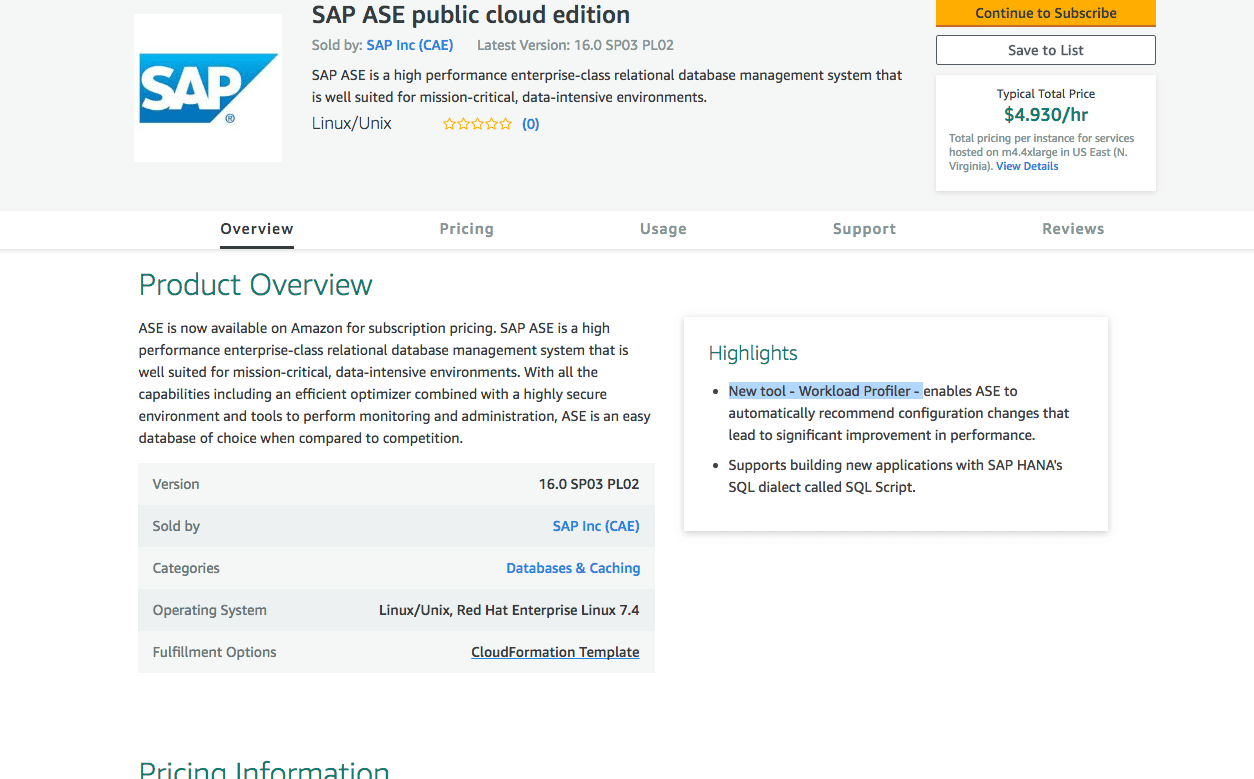Click the Pricing Information heading
1254x779 pixels.
coord(264,770)
